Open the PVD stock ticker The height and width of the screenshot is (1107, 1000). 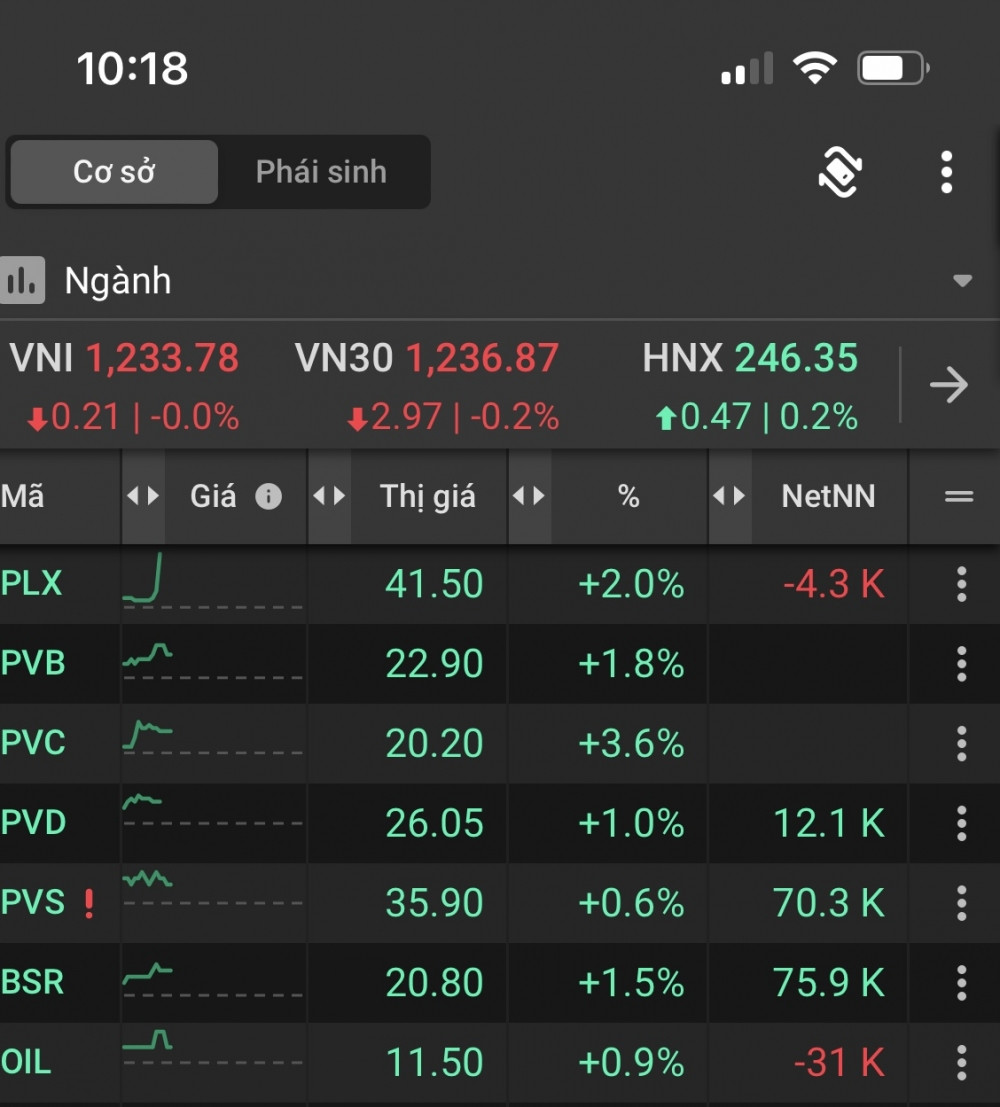coord(34,823)
